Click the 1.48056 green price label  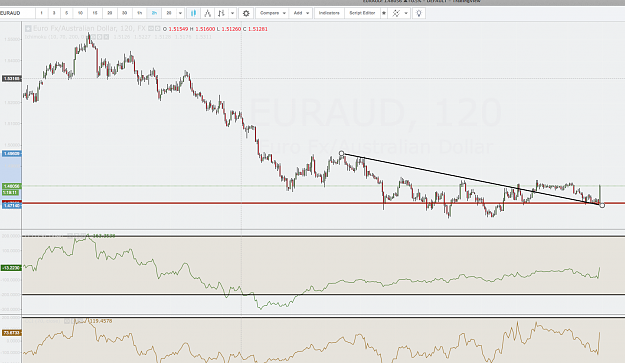point(12,186)
